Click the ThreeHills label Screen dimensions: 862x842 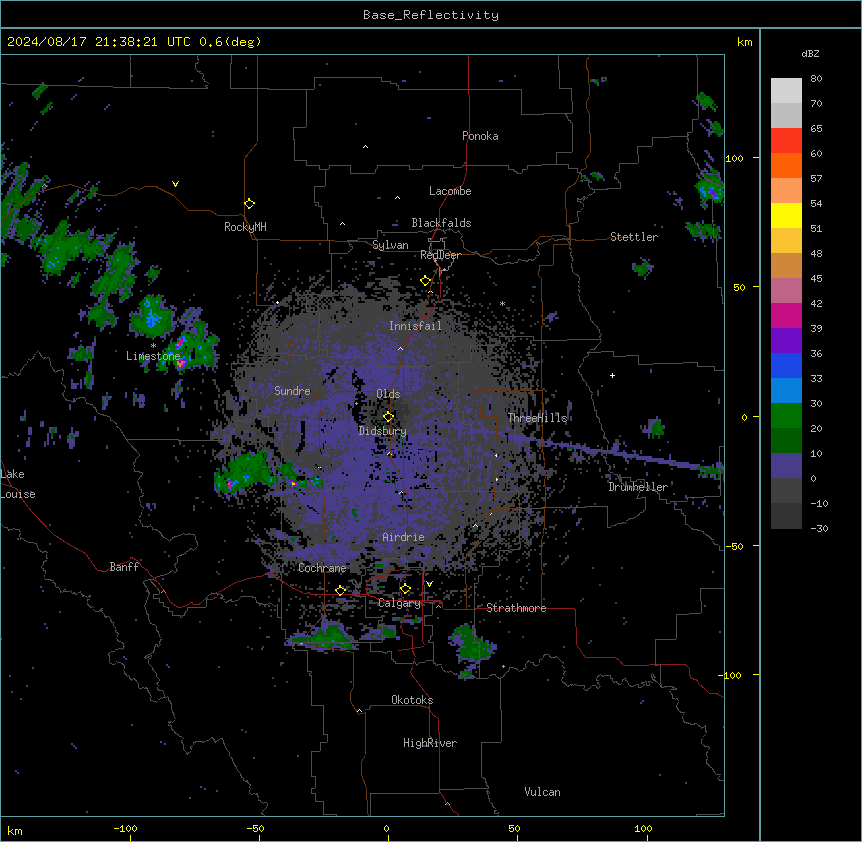point(537,418)
